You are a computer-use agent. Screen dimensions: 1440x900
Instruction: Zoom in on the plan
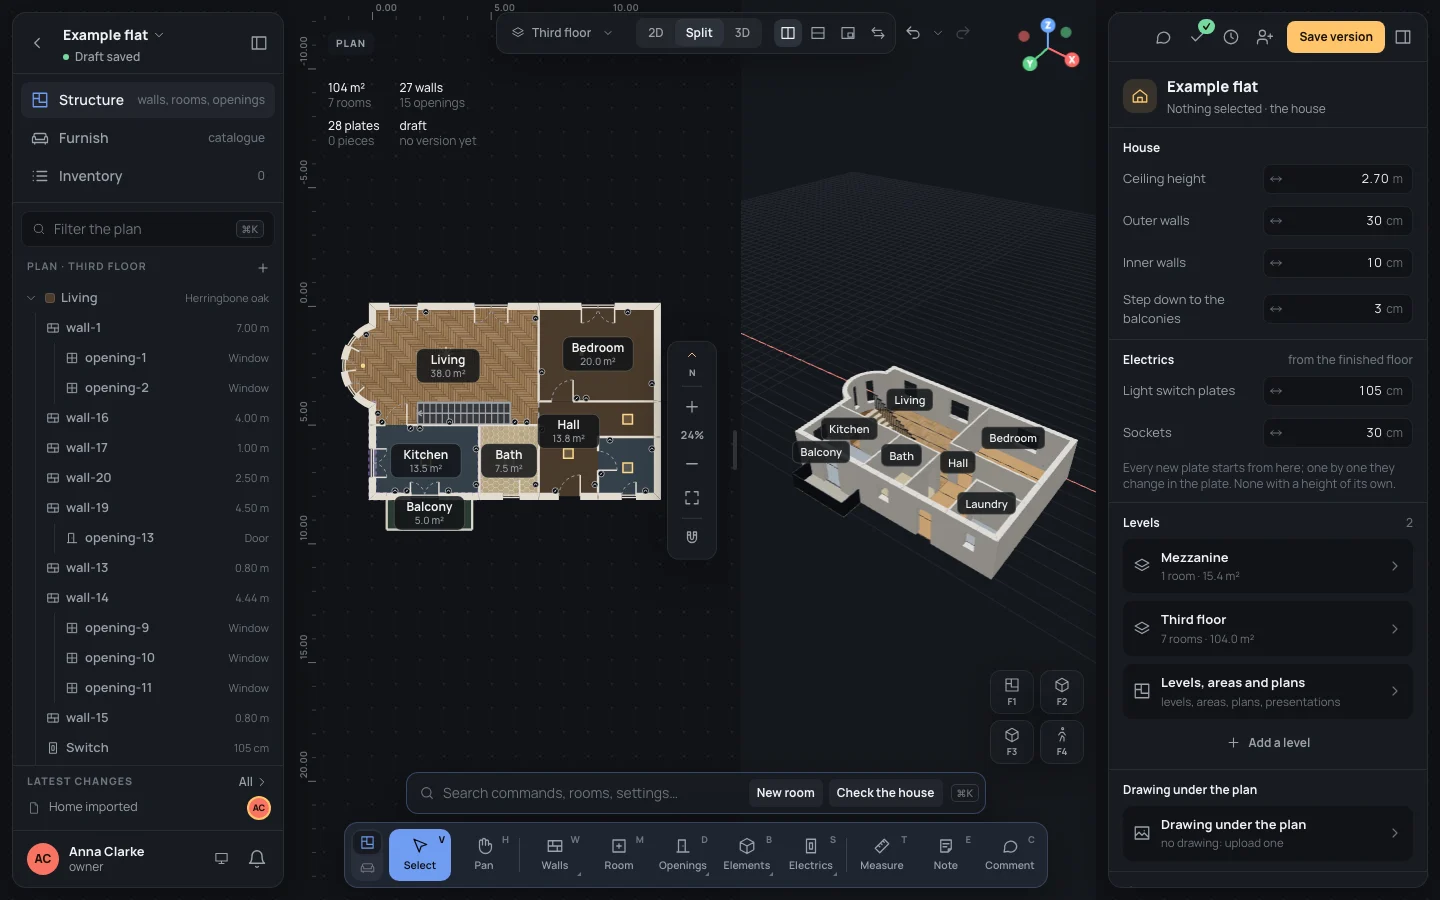pyautogui.click(x=692, y=407)
